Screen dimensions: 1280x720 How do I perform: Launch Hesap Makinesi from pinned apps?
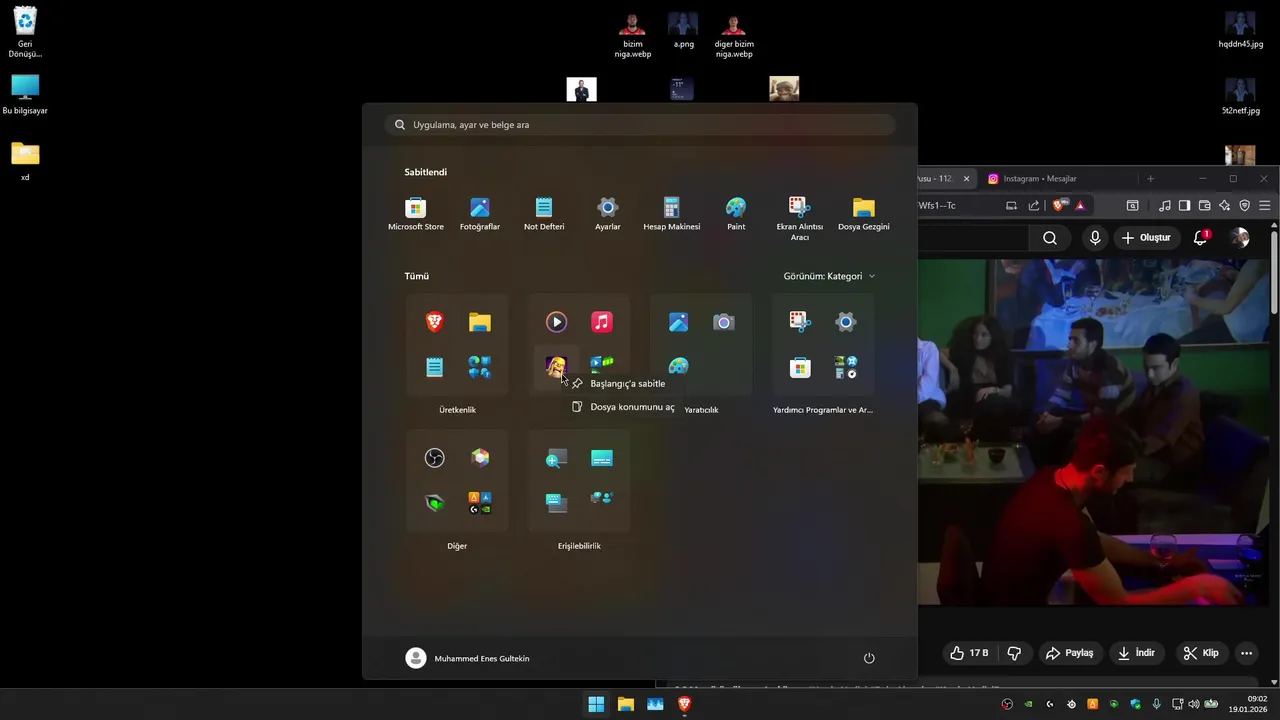671,214
